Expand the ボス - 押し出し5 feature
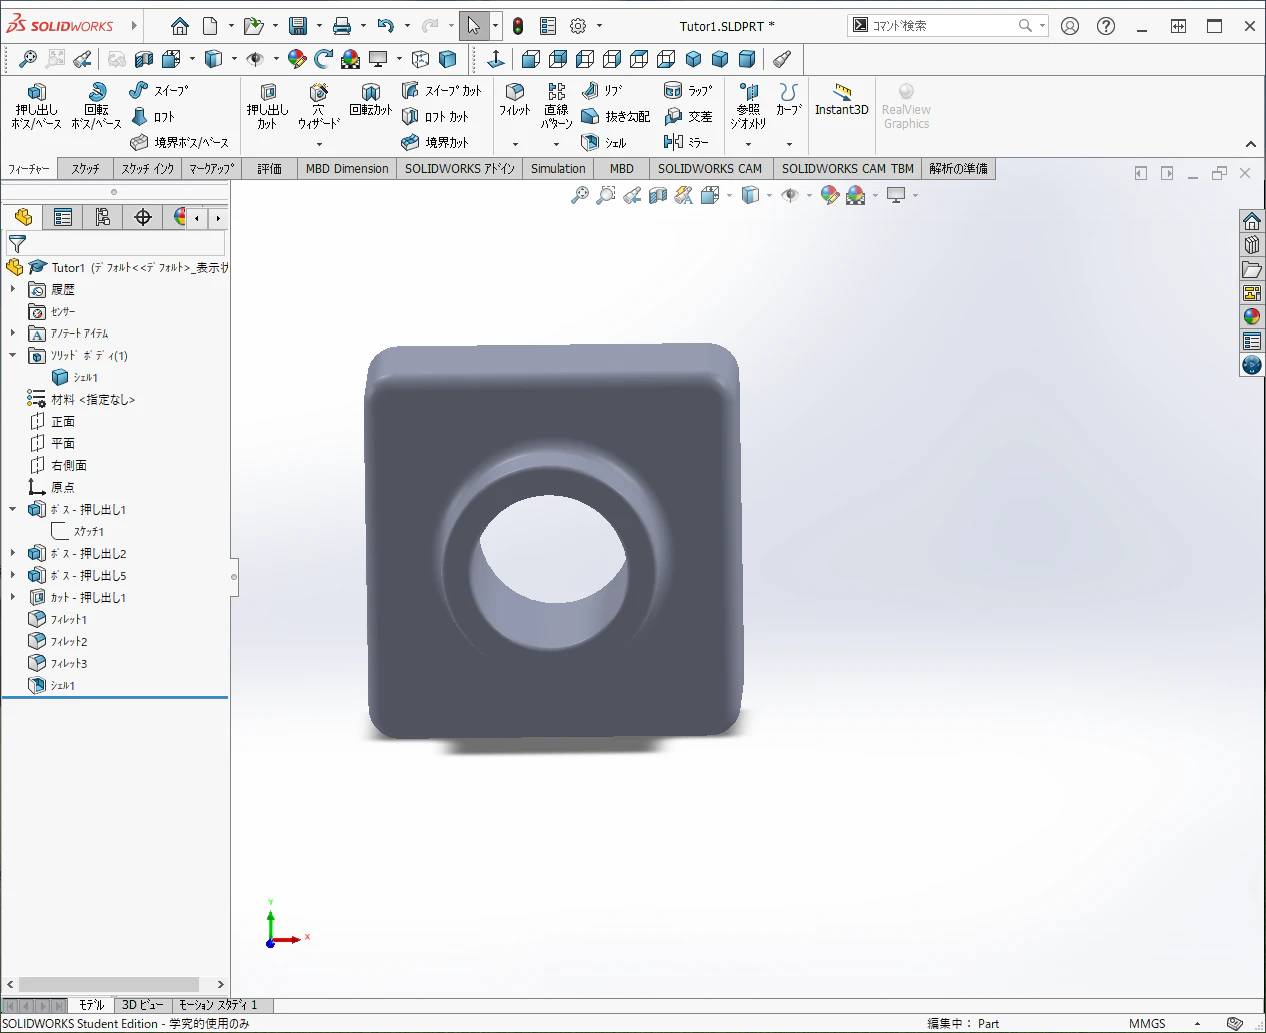Image resolution: width=1266 pixels, height=1033 pixels. pos(13,575)
